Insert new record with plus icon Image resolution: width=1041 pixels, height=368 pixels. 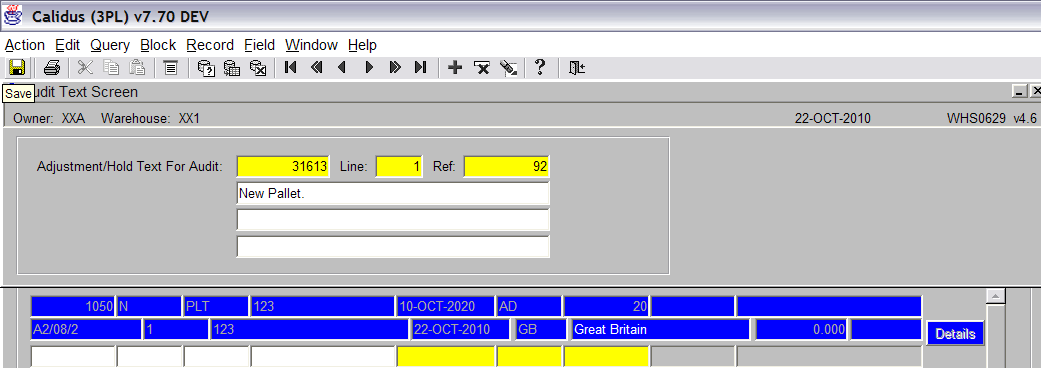(455, 67)
